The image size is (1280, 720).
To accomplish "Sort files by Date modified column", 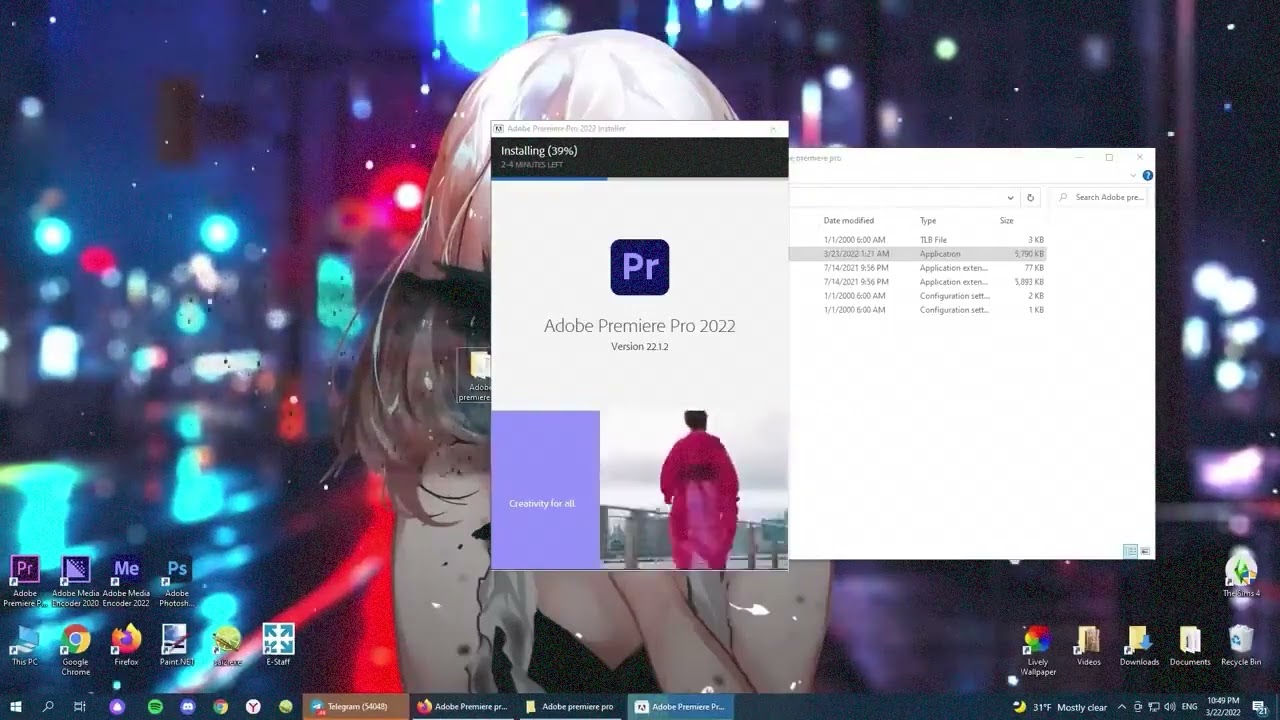I will tap(849, 220).
